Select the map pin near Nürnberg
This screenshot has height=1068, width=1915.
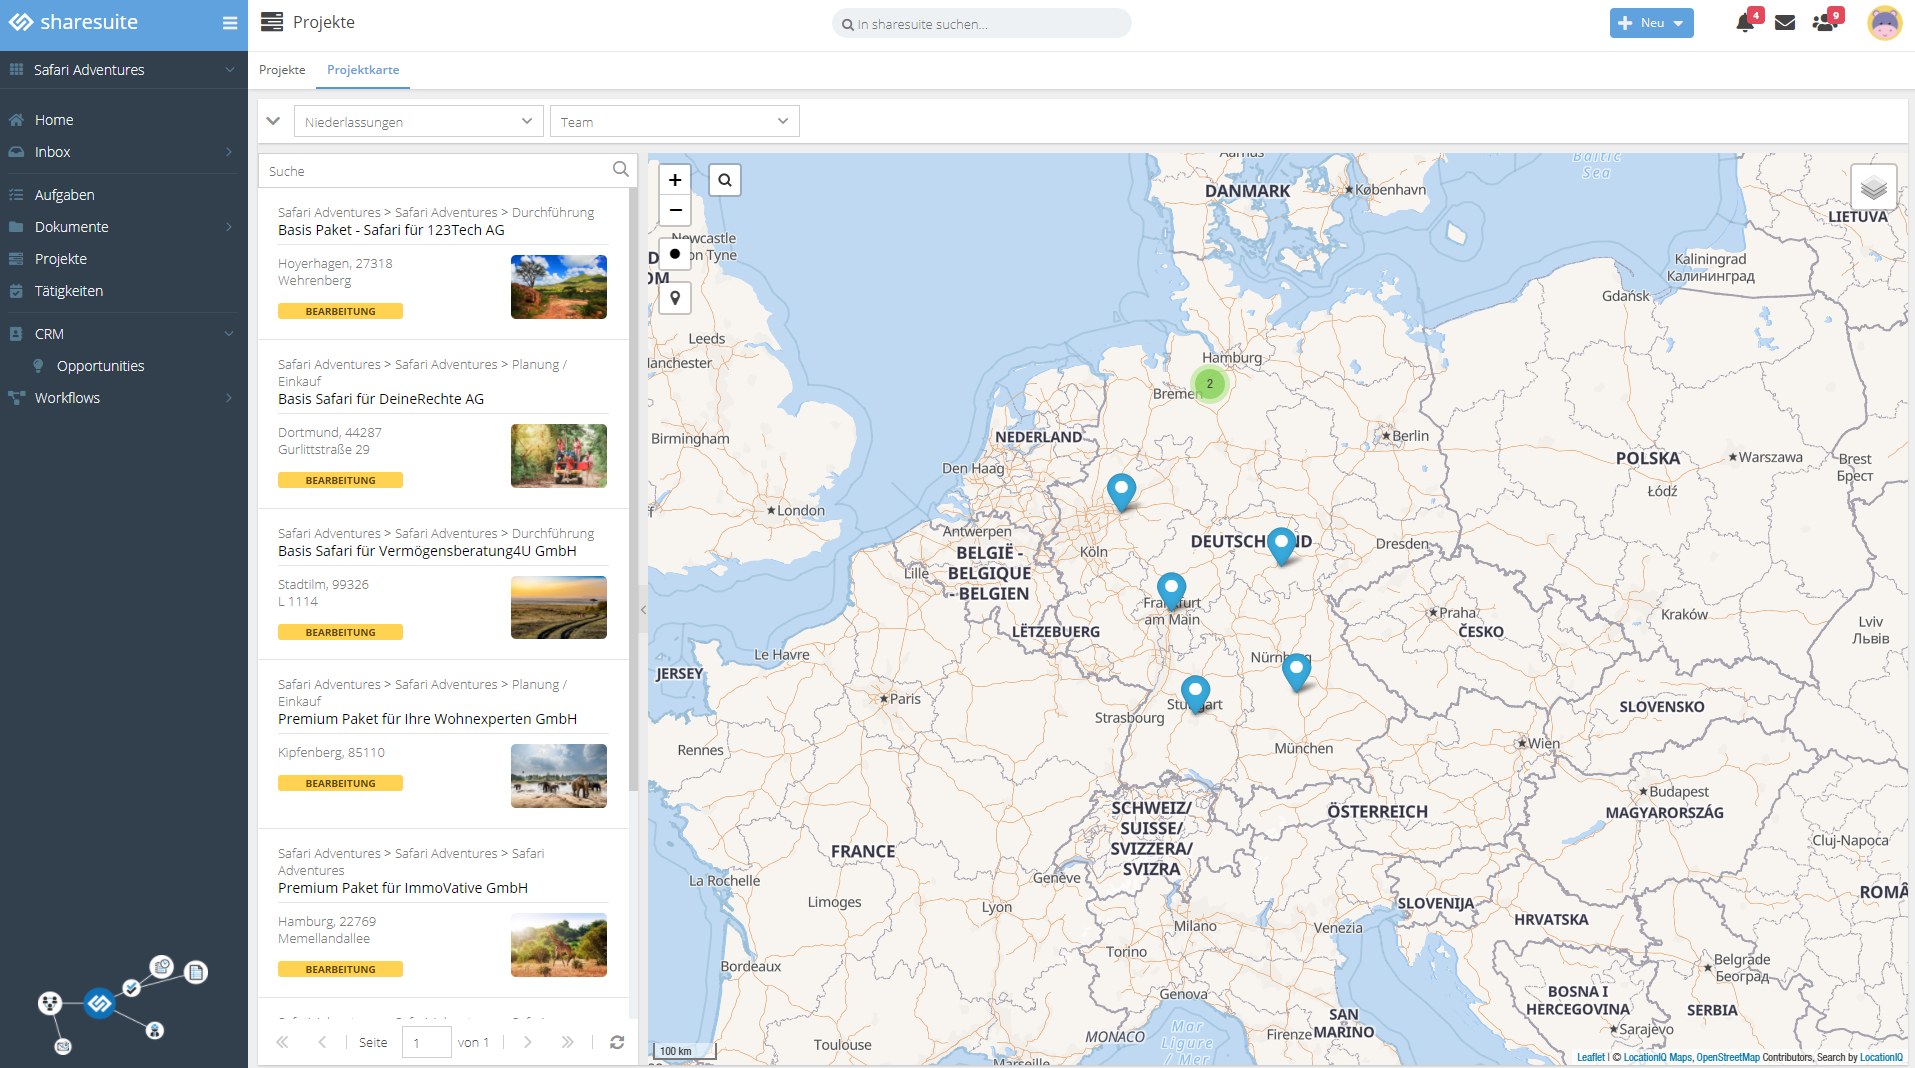[1296, 673]
